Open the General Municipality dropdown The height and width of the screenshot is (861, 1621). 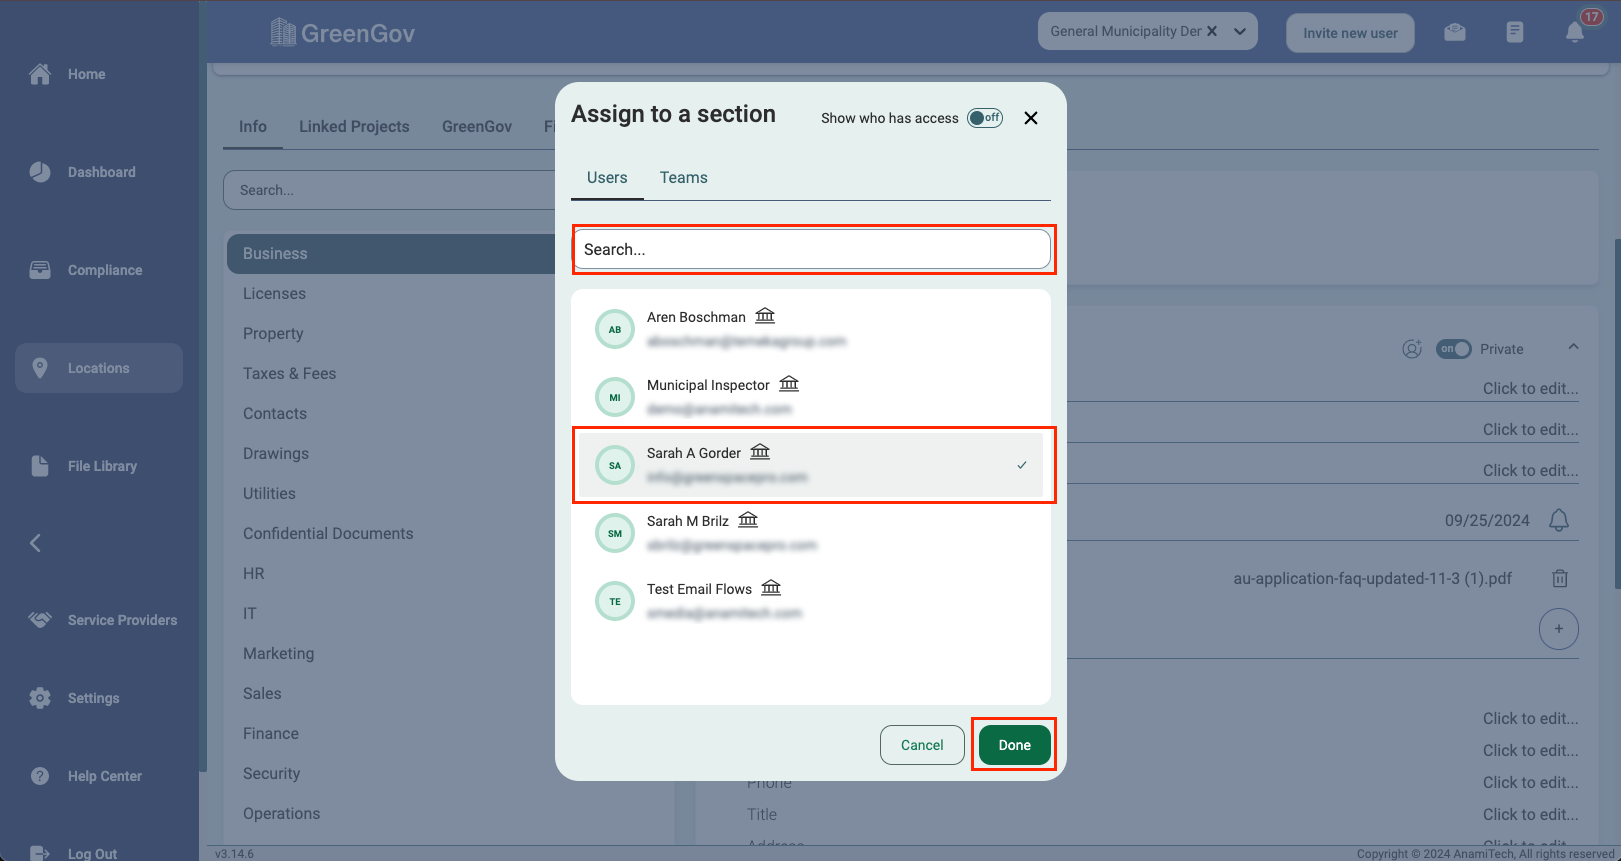pos(1240,31)
